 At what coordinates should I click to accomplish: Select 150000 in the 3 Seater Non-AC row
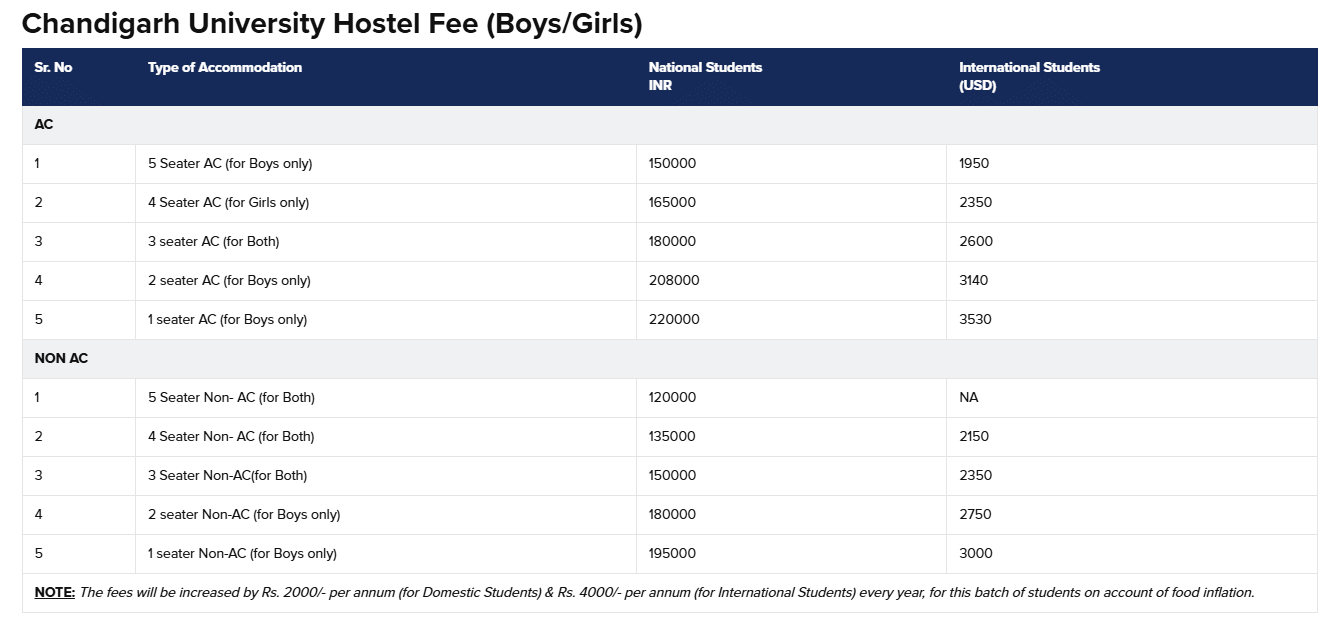coord(672,475)
